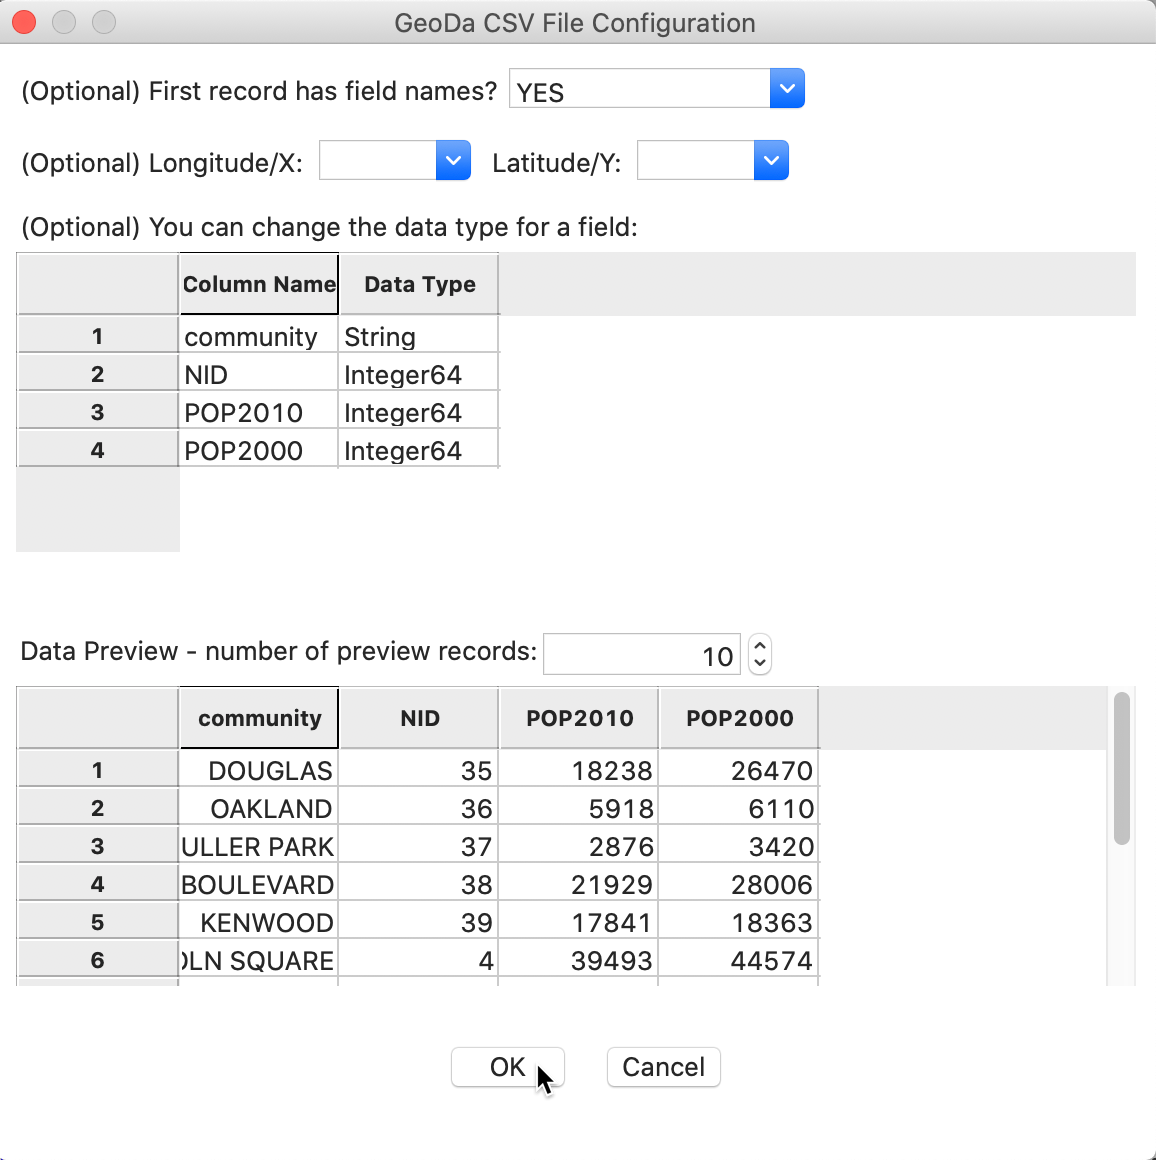Open the blue chevron on the field names dropdown
Image resolution: width=1156 pixels, height=1160 pixels.
[x=787, y=88]
